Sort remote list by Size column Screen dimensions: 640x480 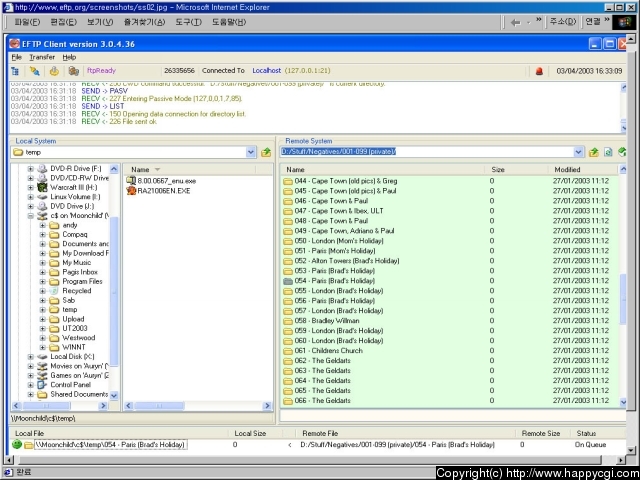tap(516, 169)
